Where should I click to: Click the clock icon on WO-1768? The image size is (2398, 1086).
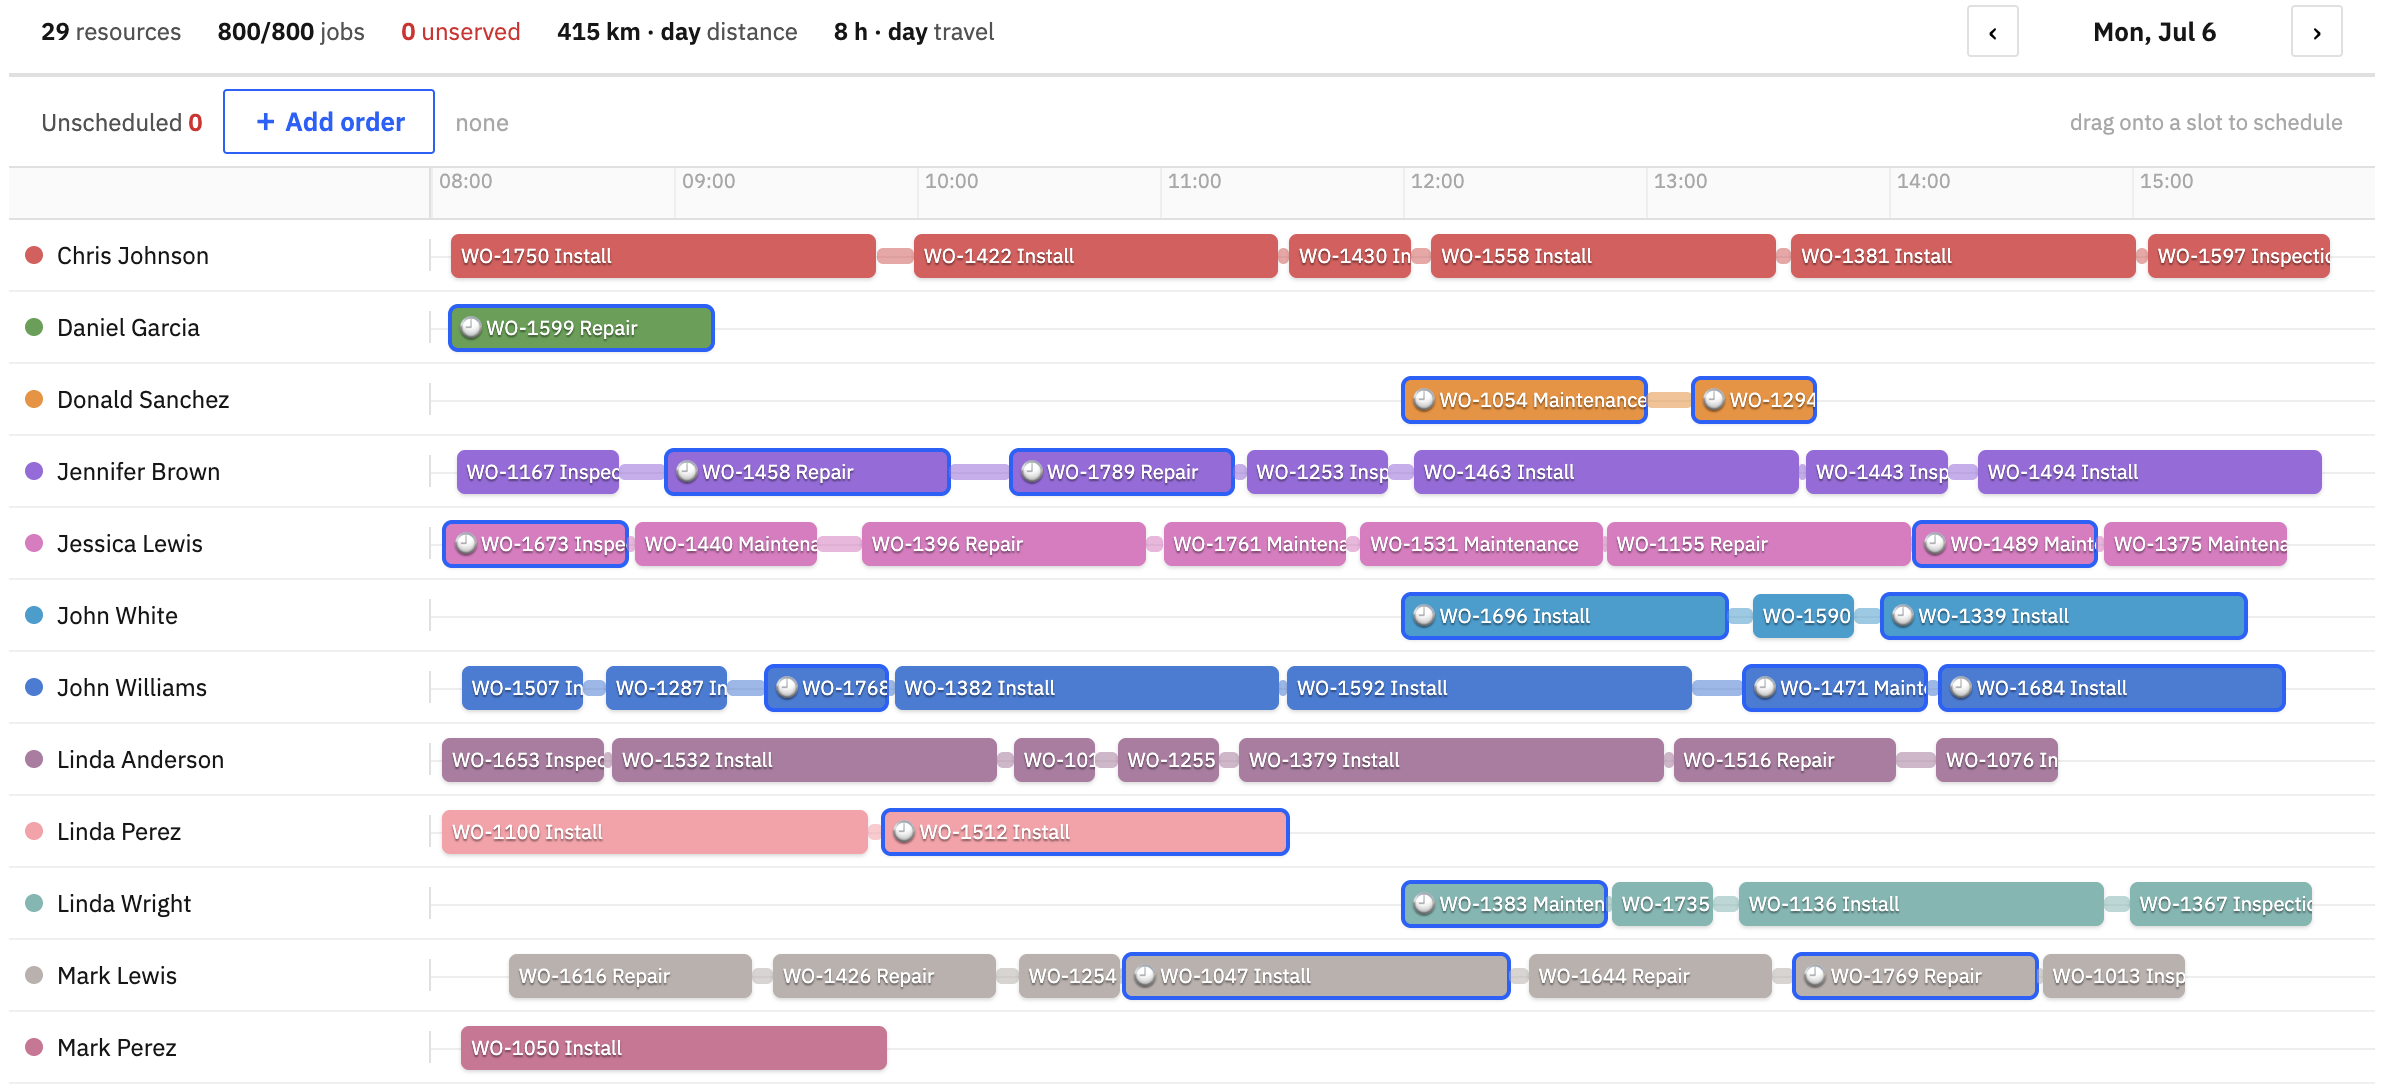point(787,687)
